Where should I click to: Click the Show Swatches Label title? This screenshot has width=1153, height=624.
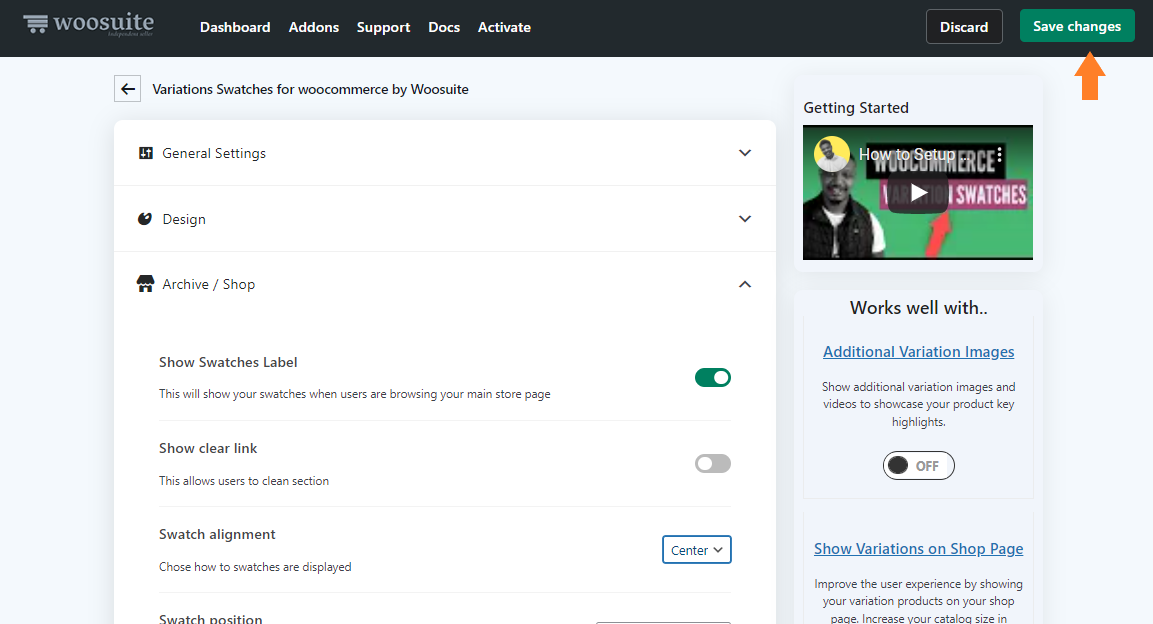pos(228,362)
